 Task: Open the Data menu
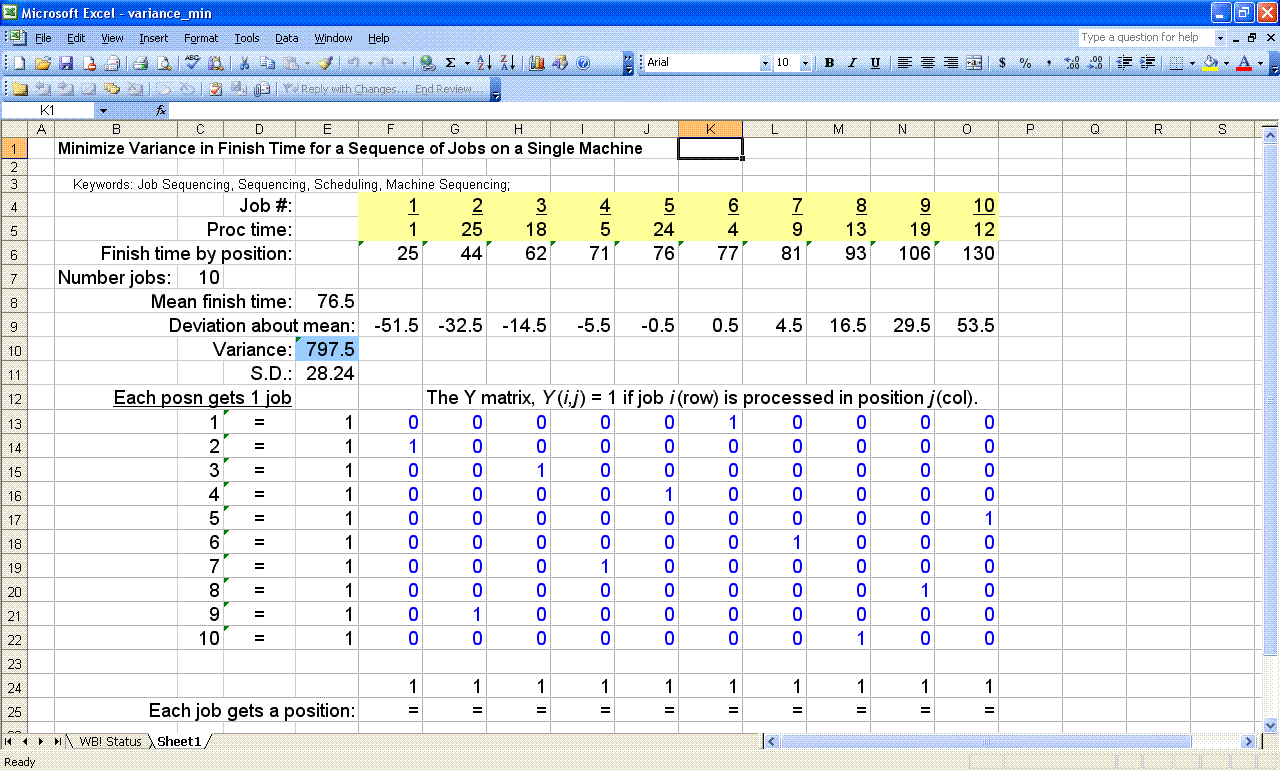pos(287,38)
